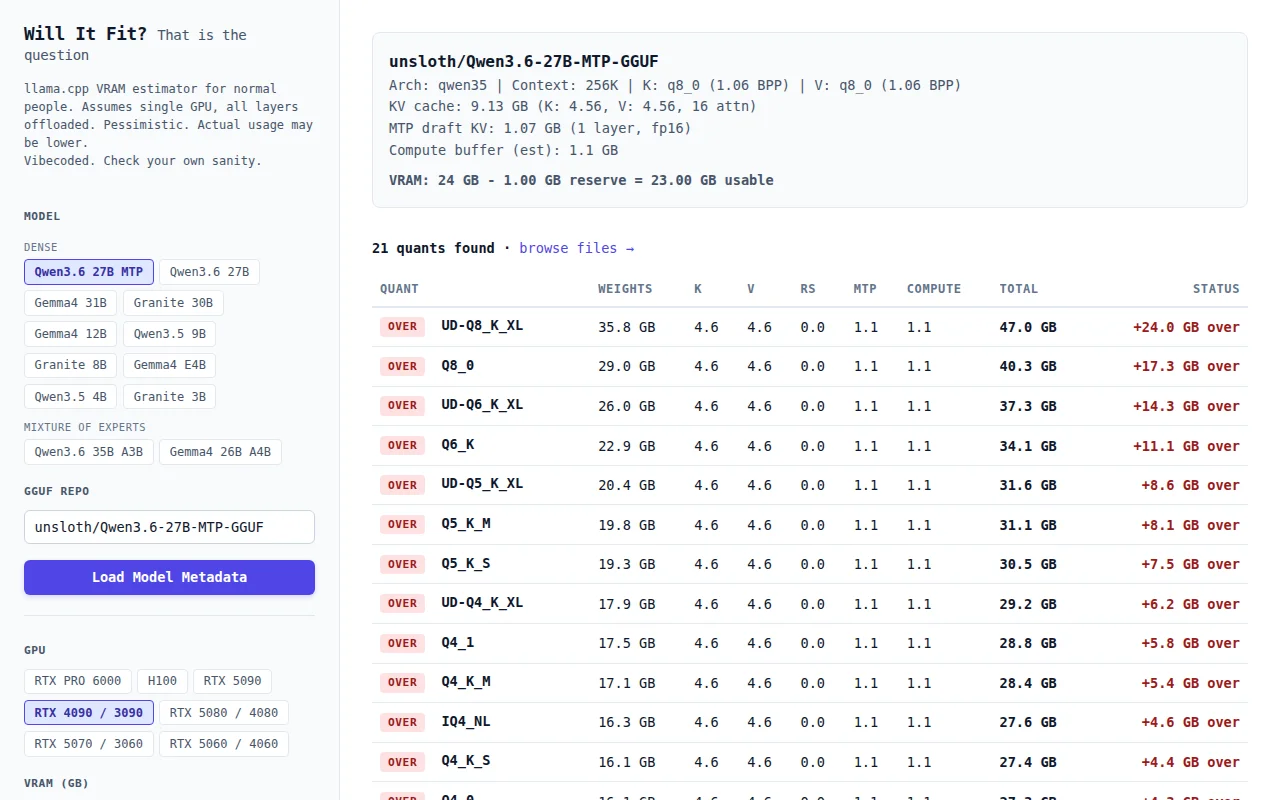Select the H100 GPU chip
Screen dimensions: 1280x800
tap(162, 681)
